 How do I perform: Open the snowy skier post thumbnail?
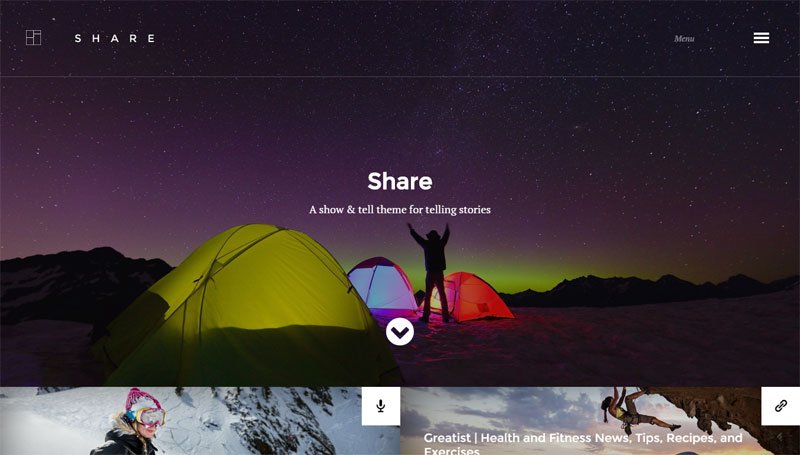tap(200, 421)
